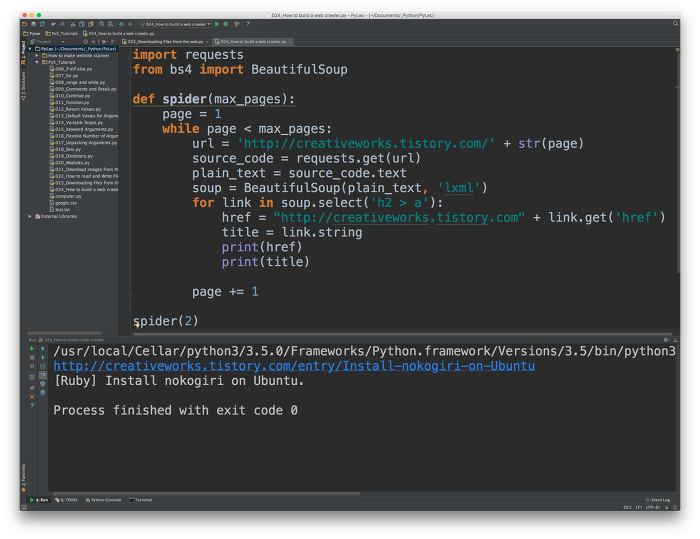Click the blue Help question mark in the Run panel
This screenshot has height=539, width=700.
pyautogui.click(x=32, y=405)
